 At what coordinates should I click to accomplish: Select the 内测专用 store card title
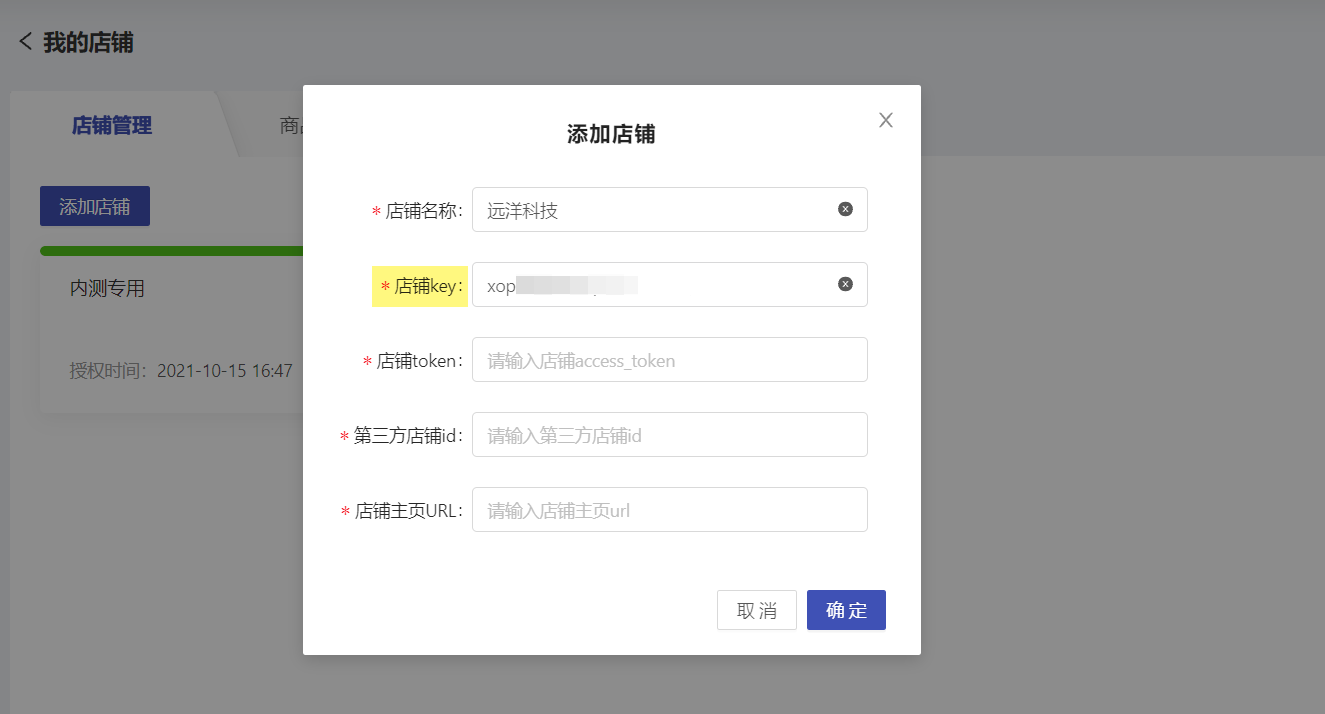pyautogui.click(x=107, y=289)
